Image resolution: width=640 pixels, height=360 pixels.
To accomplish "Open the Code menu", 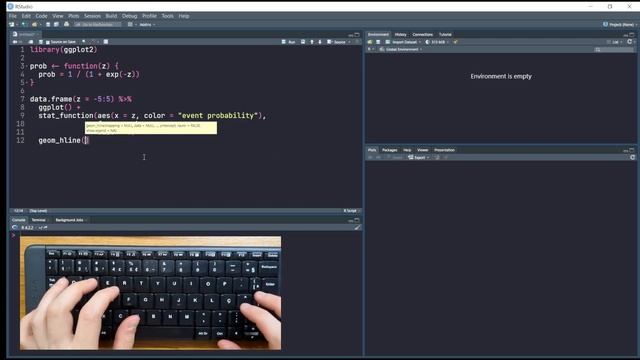I will pyautogui.click(x=41, y=16).
